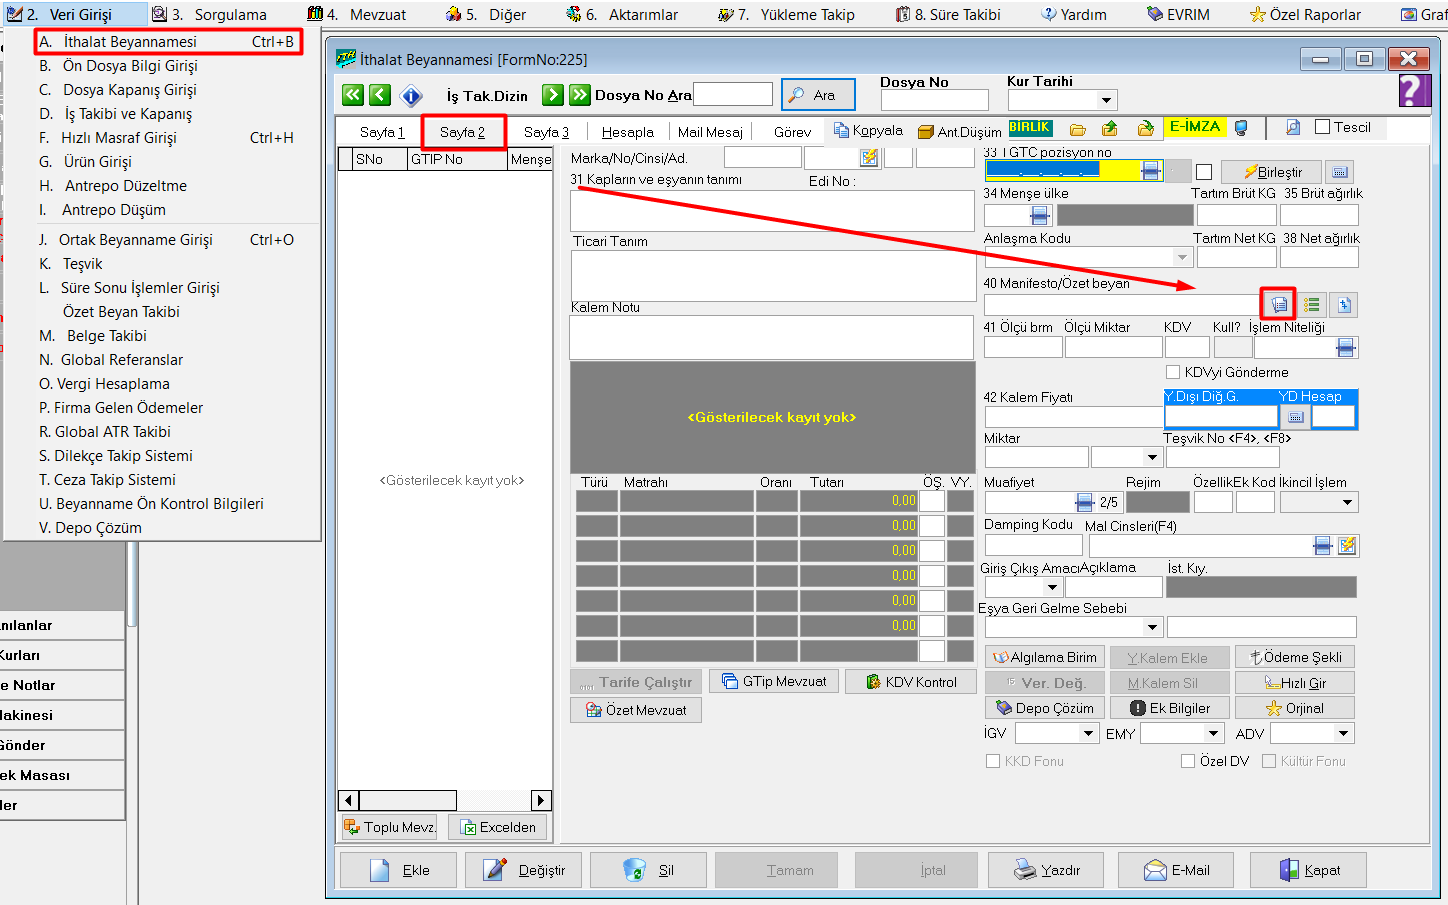Open the Manifesto/Özet beyan documents icon

tap(1279, 304)
